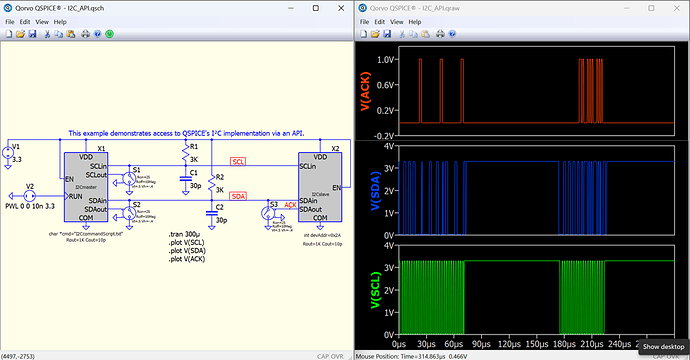The height and width of the screenshot is (360, 690).
Task: Select capacitor C2 symbol
Action: pos(212,213)
